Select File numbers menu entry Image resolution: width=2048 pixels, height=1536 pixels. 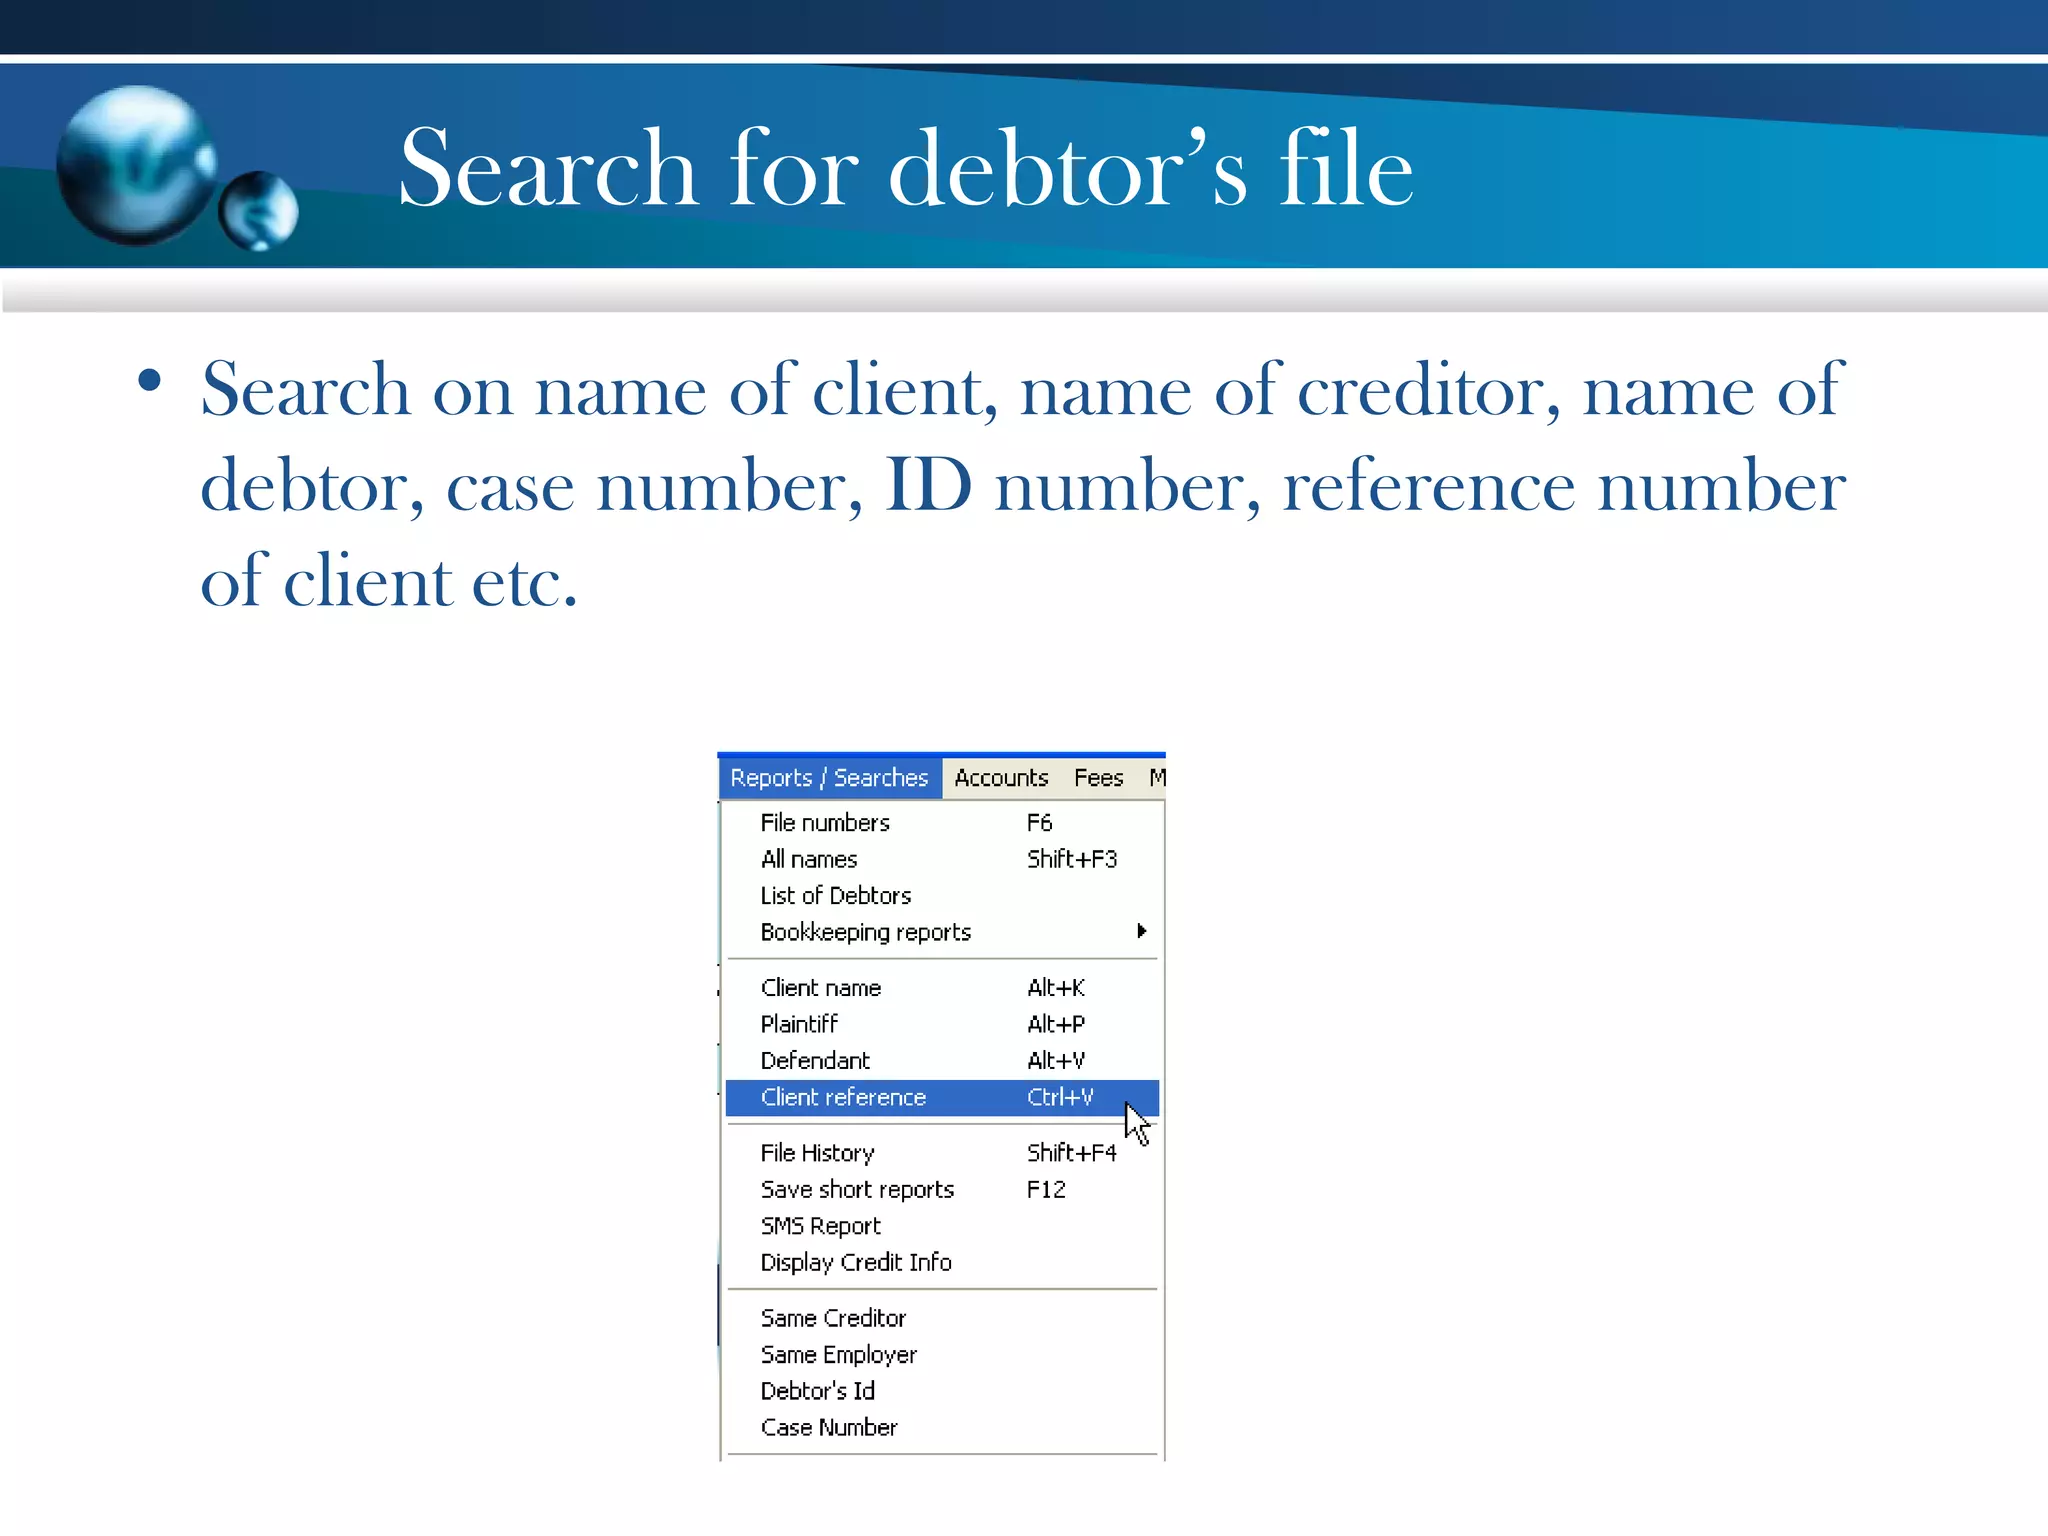(x=825, y=823)
